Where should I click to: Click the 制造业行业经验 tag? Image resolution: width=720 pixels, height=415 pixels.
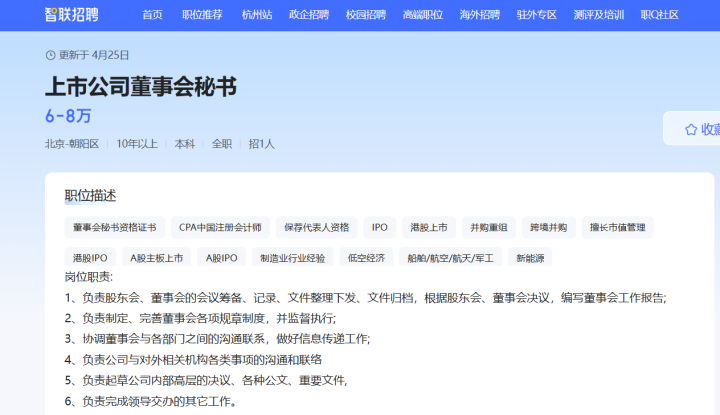click(x=293, y=257)
